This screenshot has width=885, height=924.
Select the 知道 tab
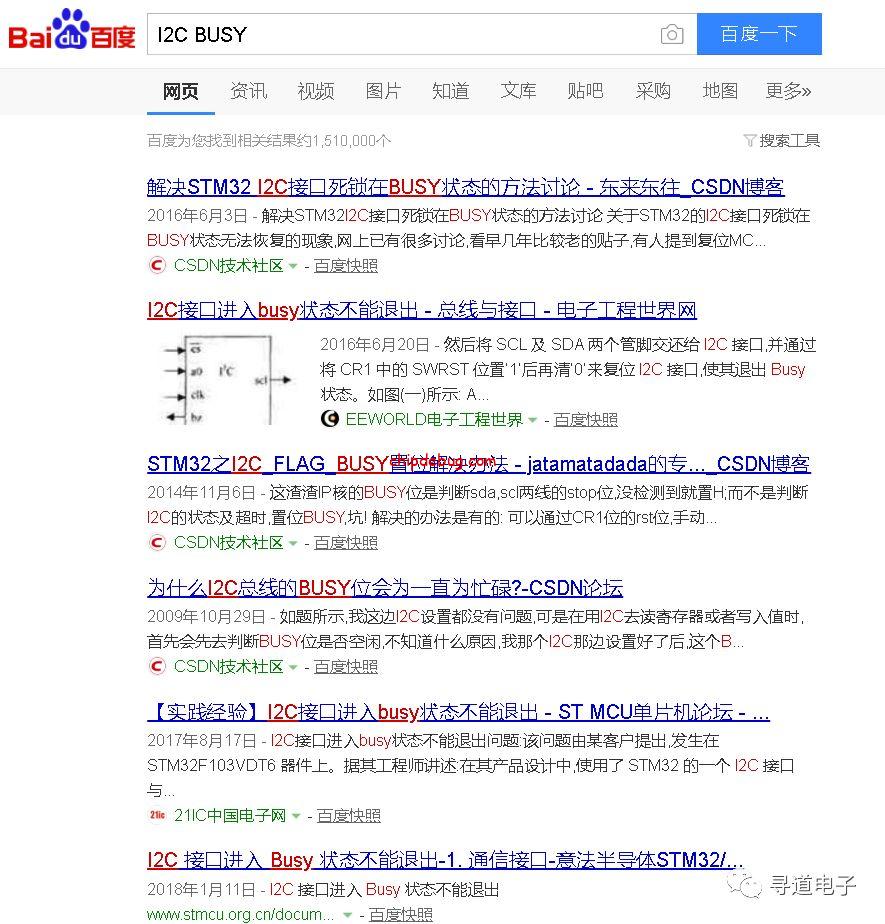point(450,91)
